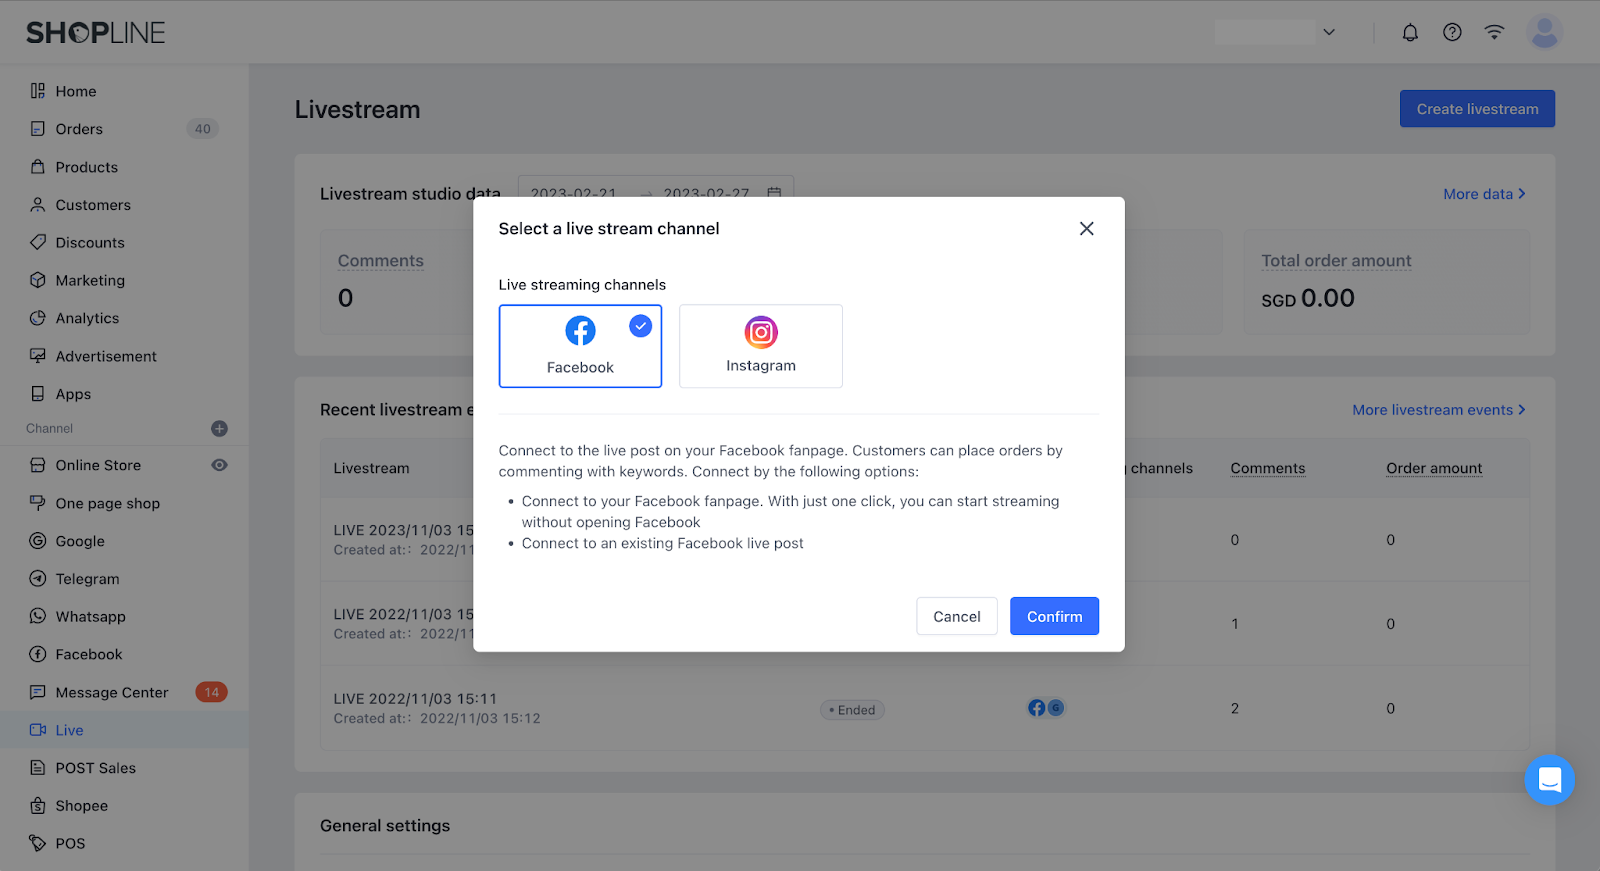This screenshot has width=1600, height=871.
Task: Open the More data link
Action: [x=1484, y=194]
